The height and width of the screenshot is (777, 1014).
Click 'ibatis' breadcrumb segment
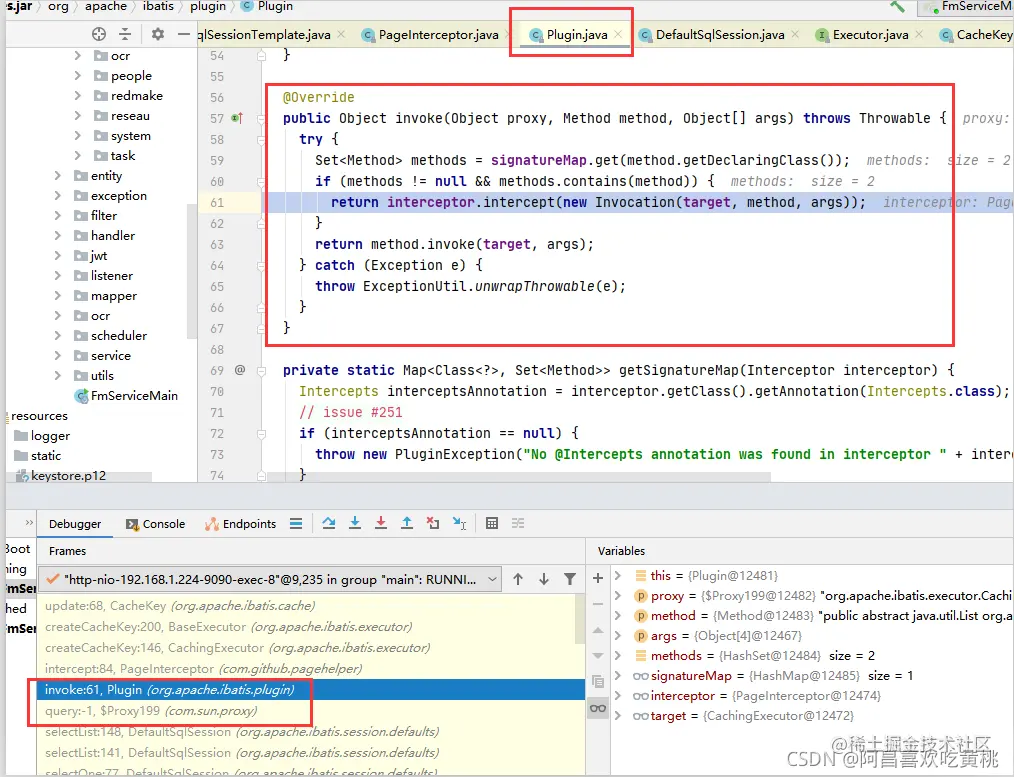coord(158,6)
